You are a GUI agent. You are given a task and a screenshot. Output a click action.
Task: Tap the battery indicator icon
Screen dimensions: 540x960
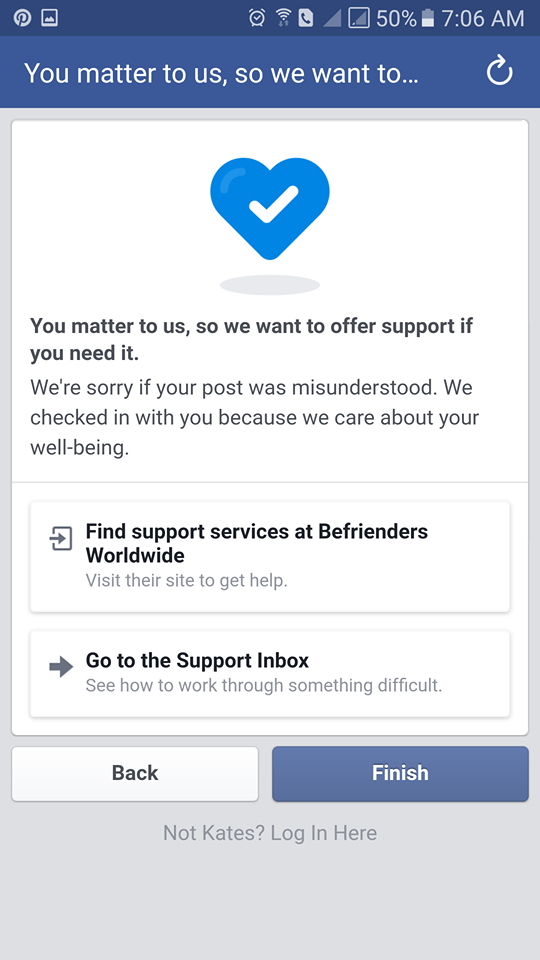point(428,18)
